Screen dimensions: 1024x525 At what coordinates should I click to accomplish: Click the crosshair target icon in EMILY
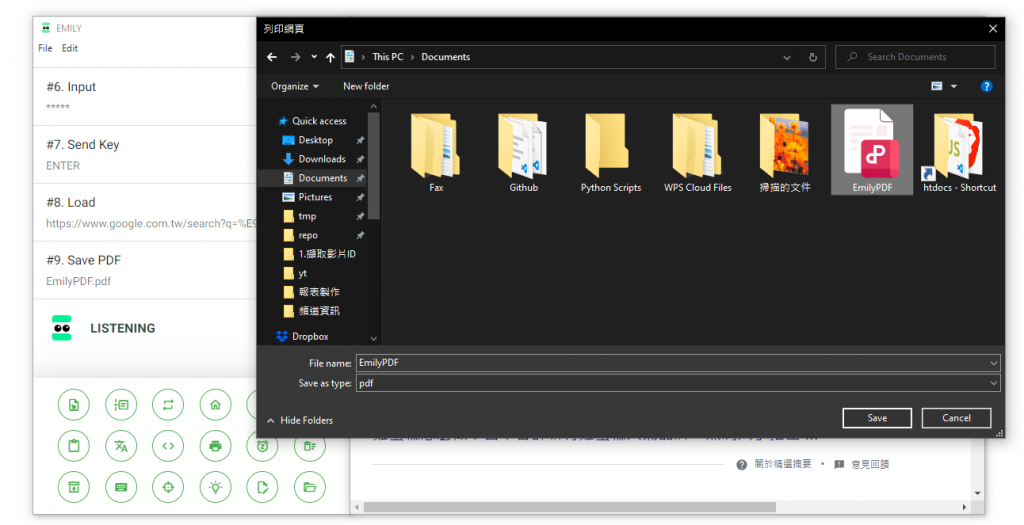coord(168,487)
